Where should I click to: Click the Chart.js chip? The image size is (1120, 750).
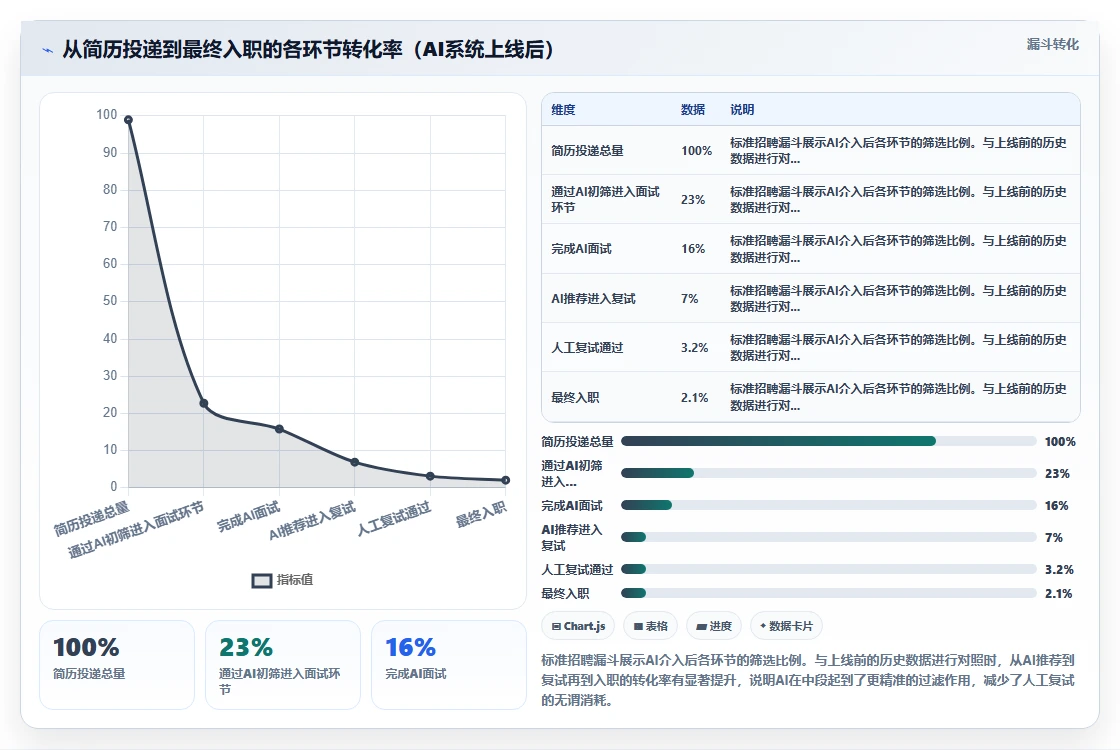pos(578,626)
